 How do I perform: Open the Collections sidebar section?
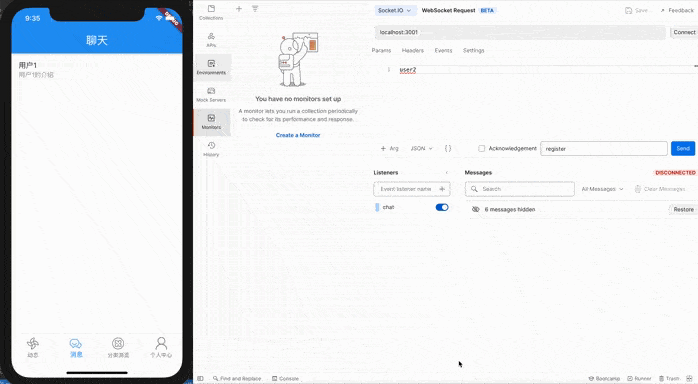[x=211, y=12]
